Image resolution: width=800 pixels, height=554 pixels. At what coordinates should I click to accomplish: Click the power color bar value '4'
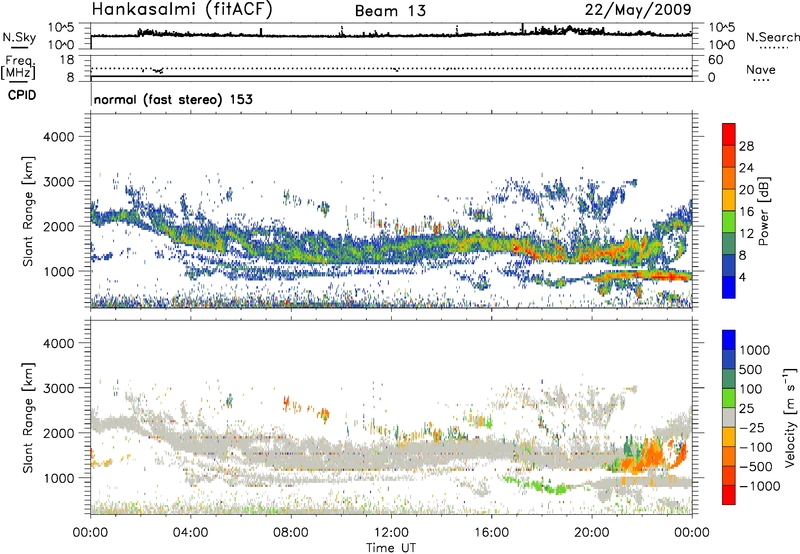(742, 277)
